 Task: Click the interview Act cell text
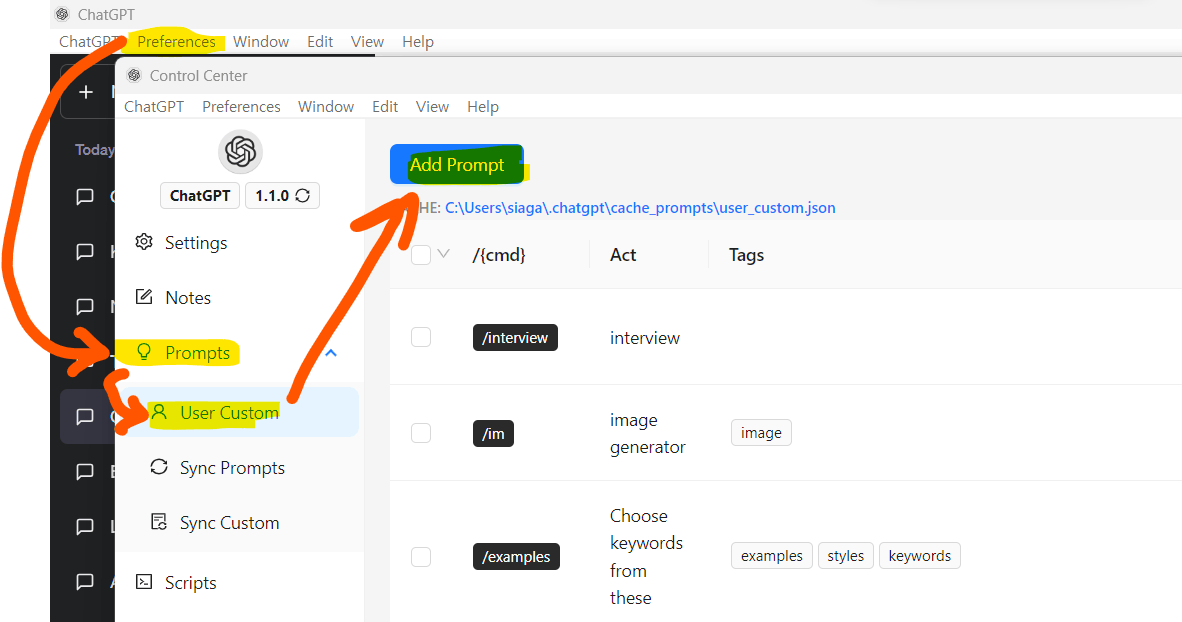click(645, 338)
